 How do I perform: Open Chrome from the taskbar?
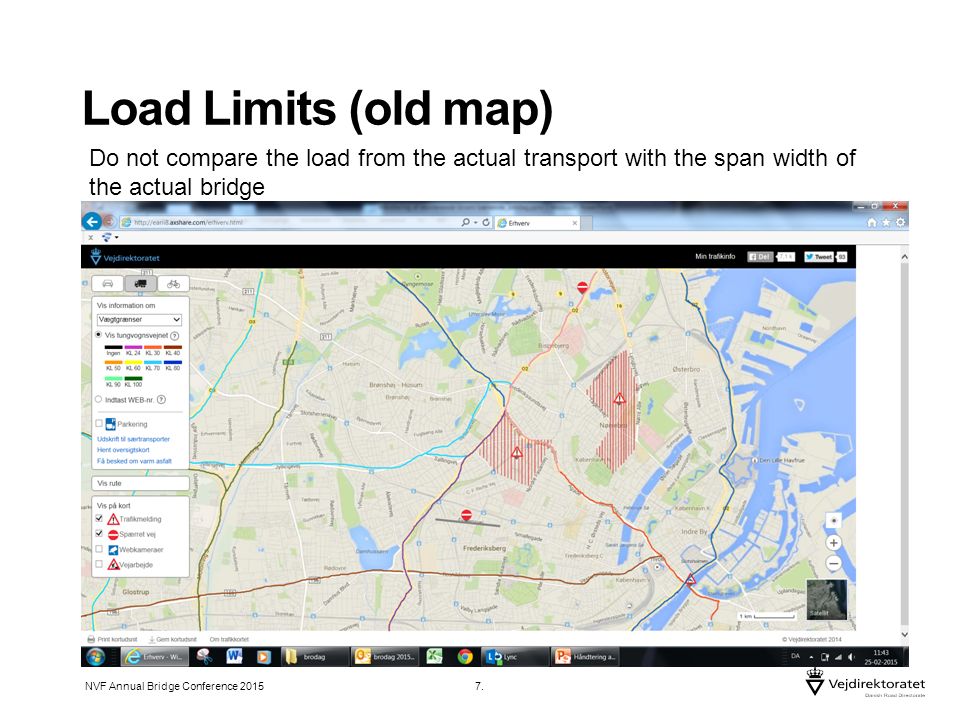click(465, 656)
